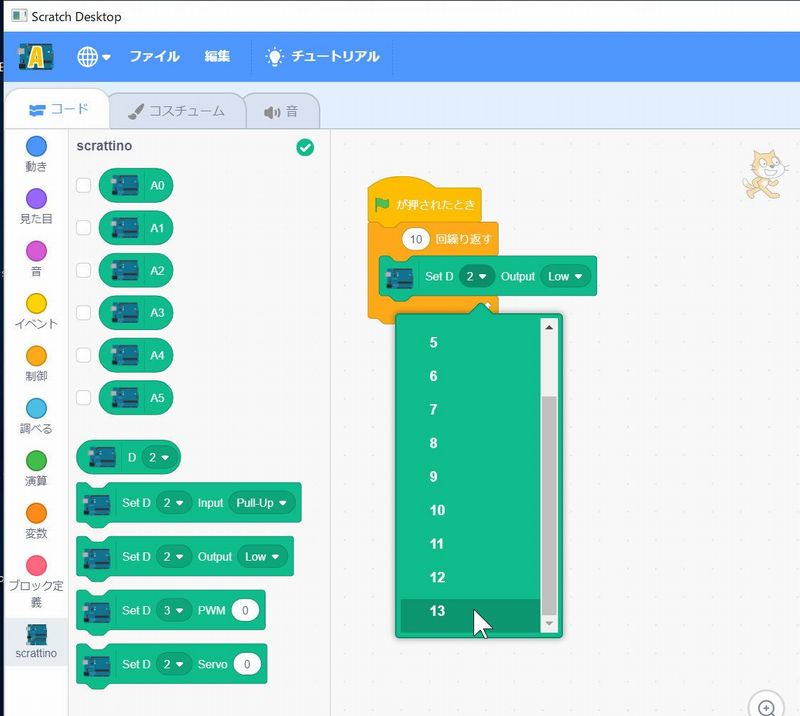Click the zoom in magnifier on workspace
Image resolution: width=800 pixels, height=716 pixels.
click(x=767, y=706)
